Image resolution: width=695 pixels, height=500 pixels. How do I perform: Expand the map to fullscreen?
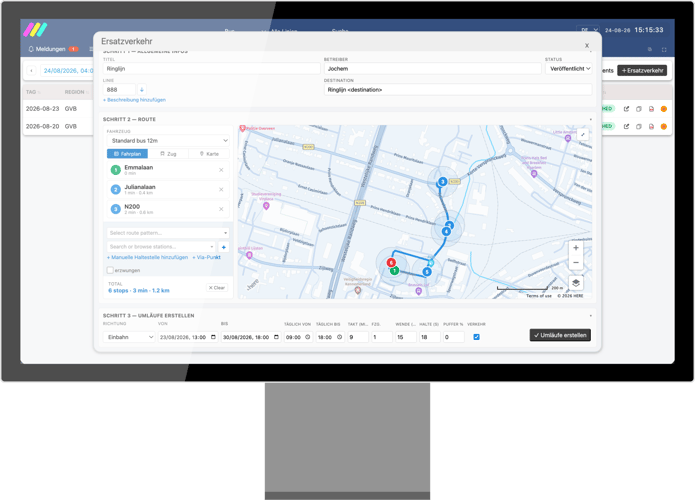point(583,135)
